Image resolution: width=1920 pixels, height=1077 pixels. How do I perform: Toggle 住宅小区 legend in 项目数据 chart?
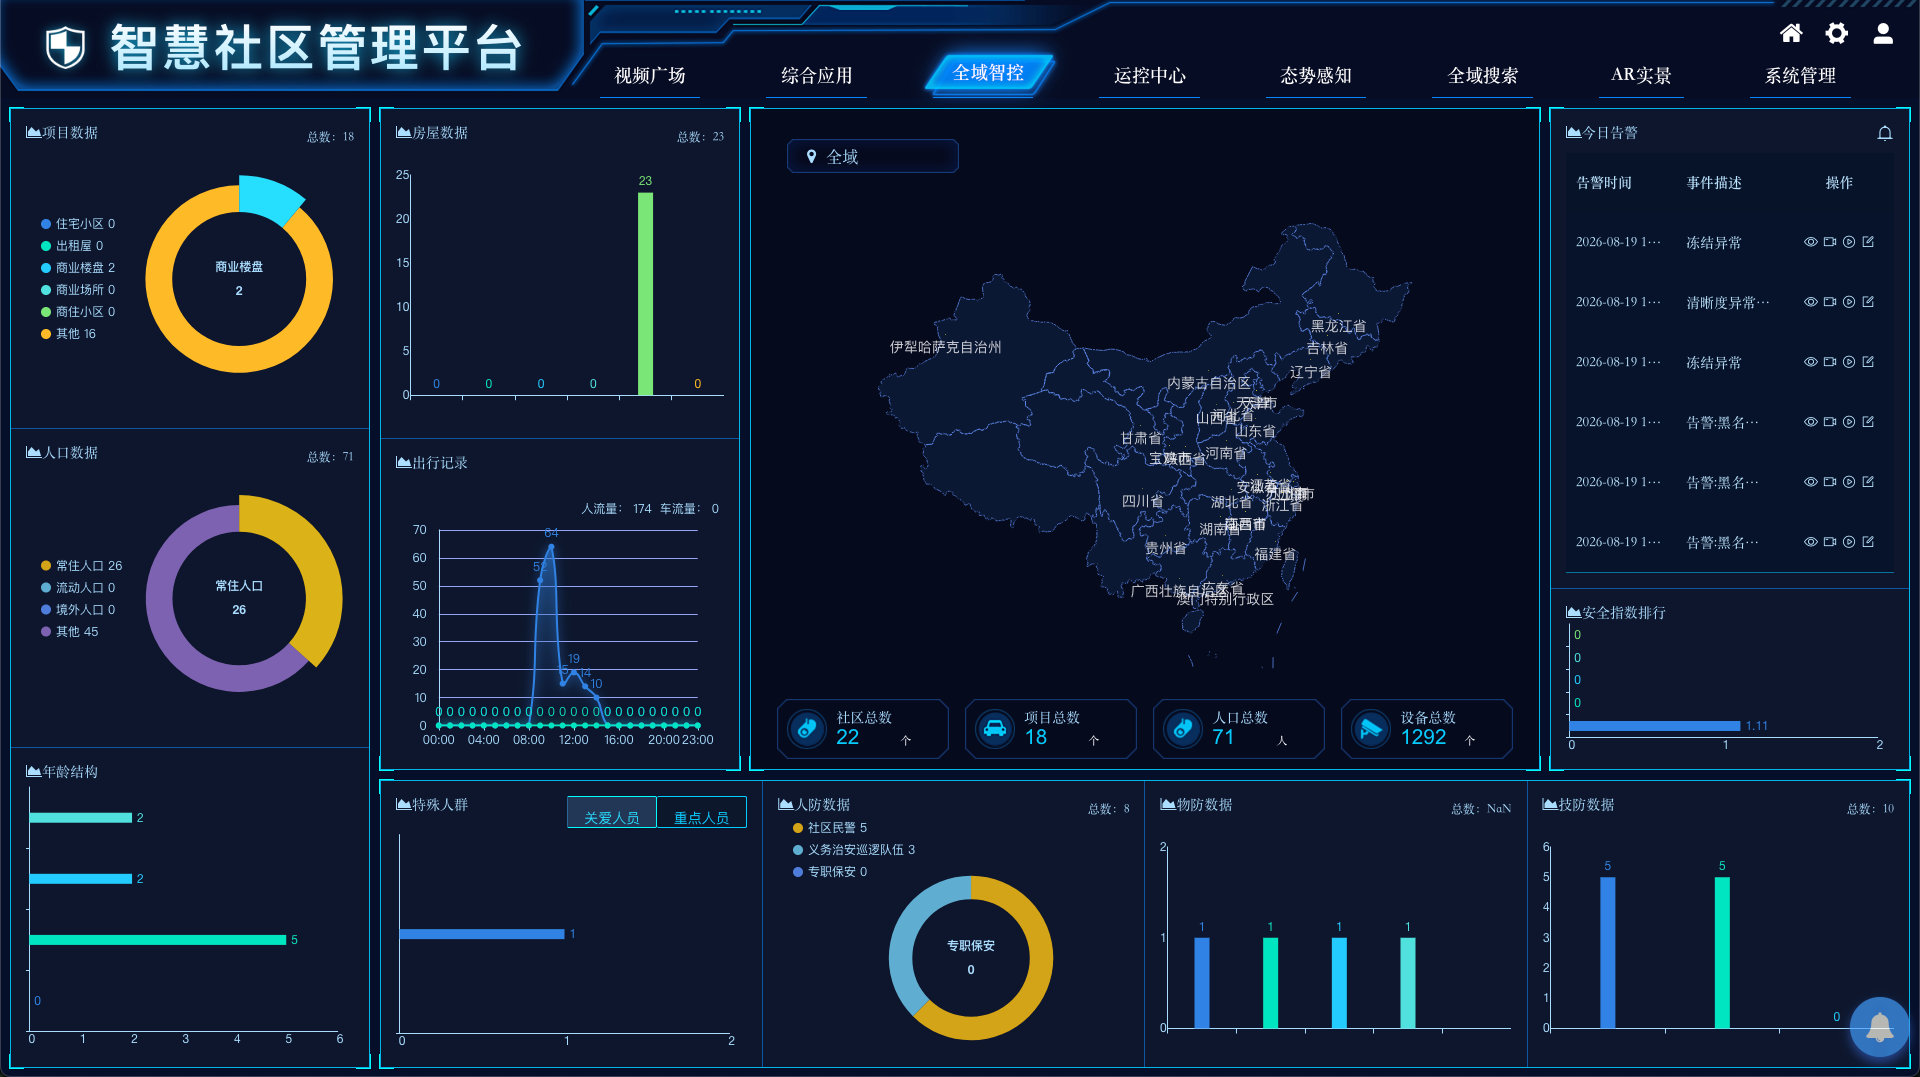coord(77,224)
